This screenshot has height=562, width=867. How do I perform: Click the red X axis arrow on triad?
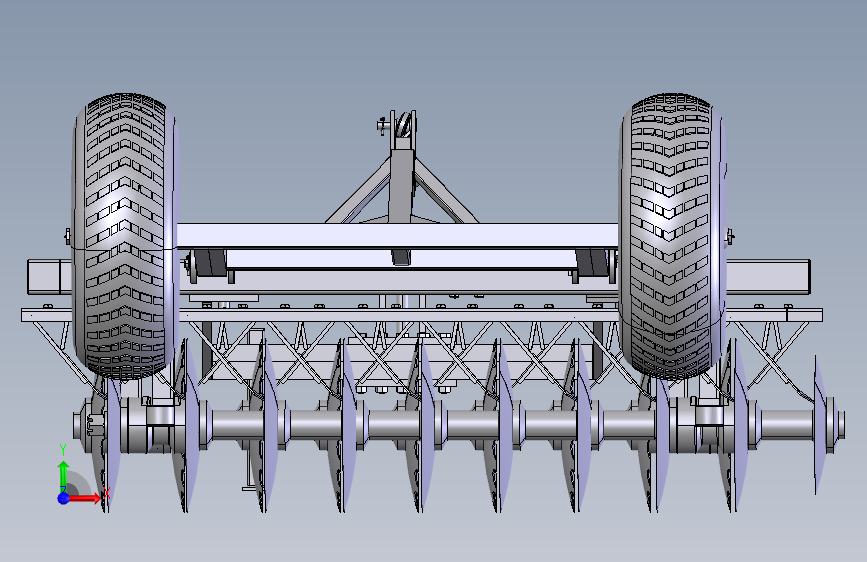pyautogui.click(x=86, y=498)
